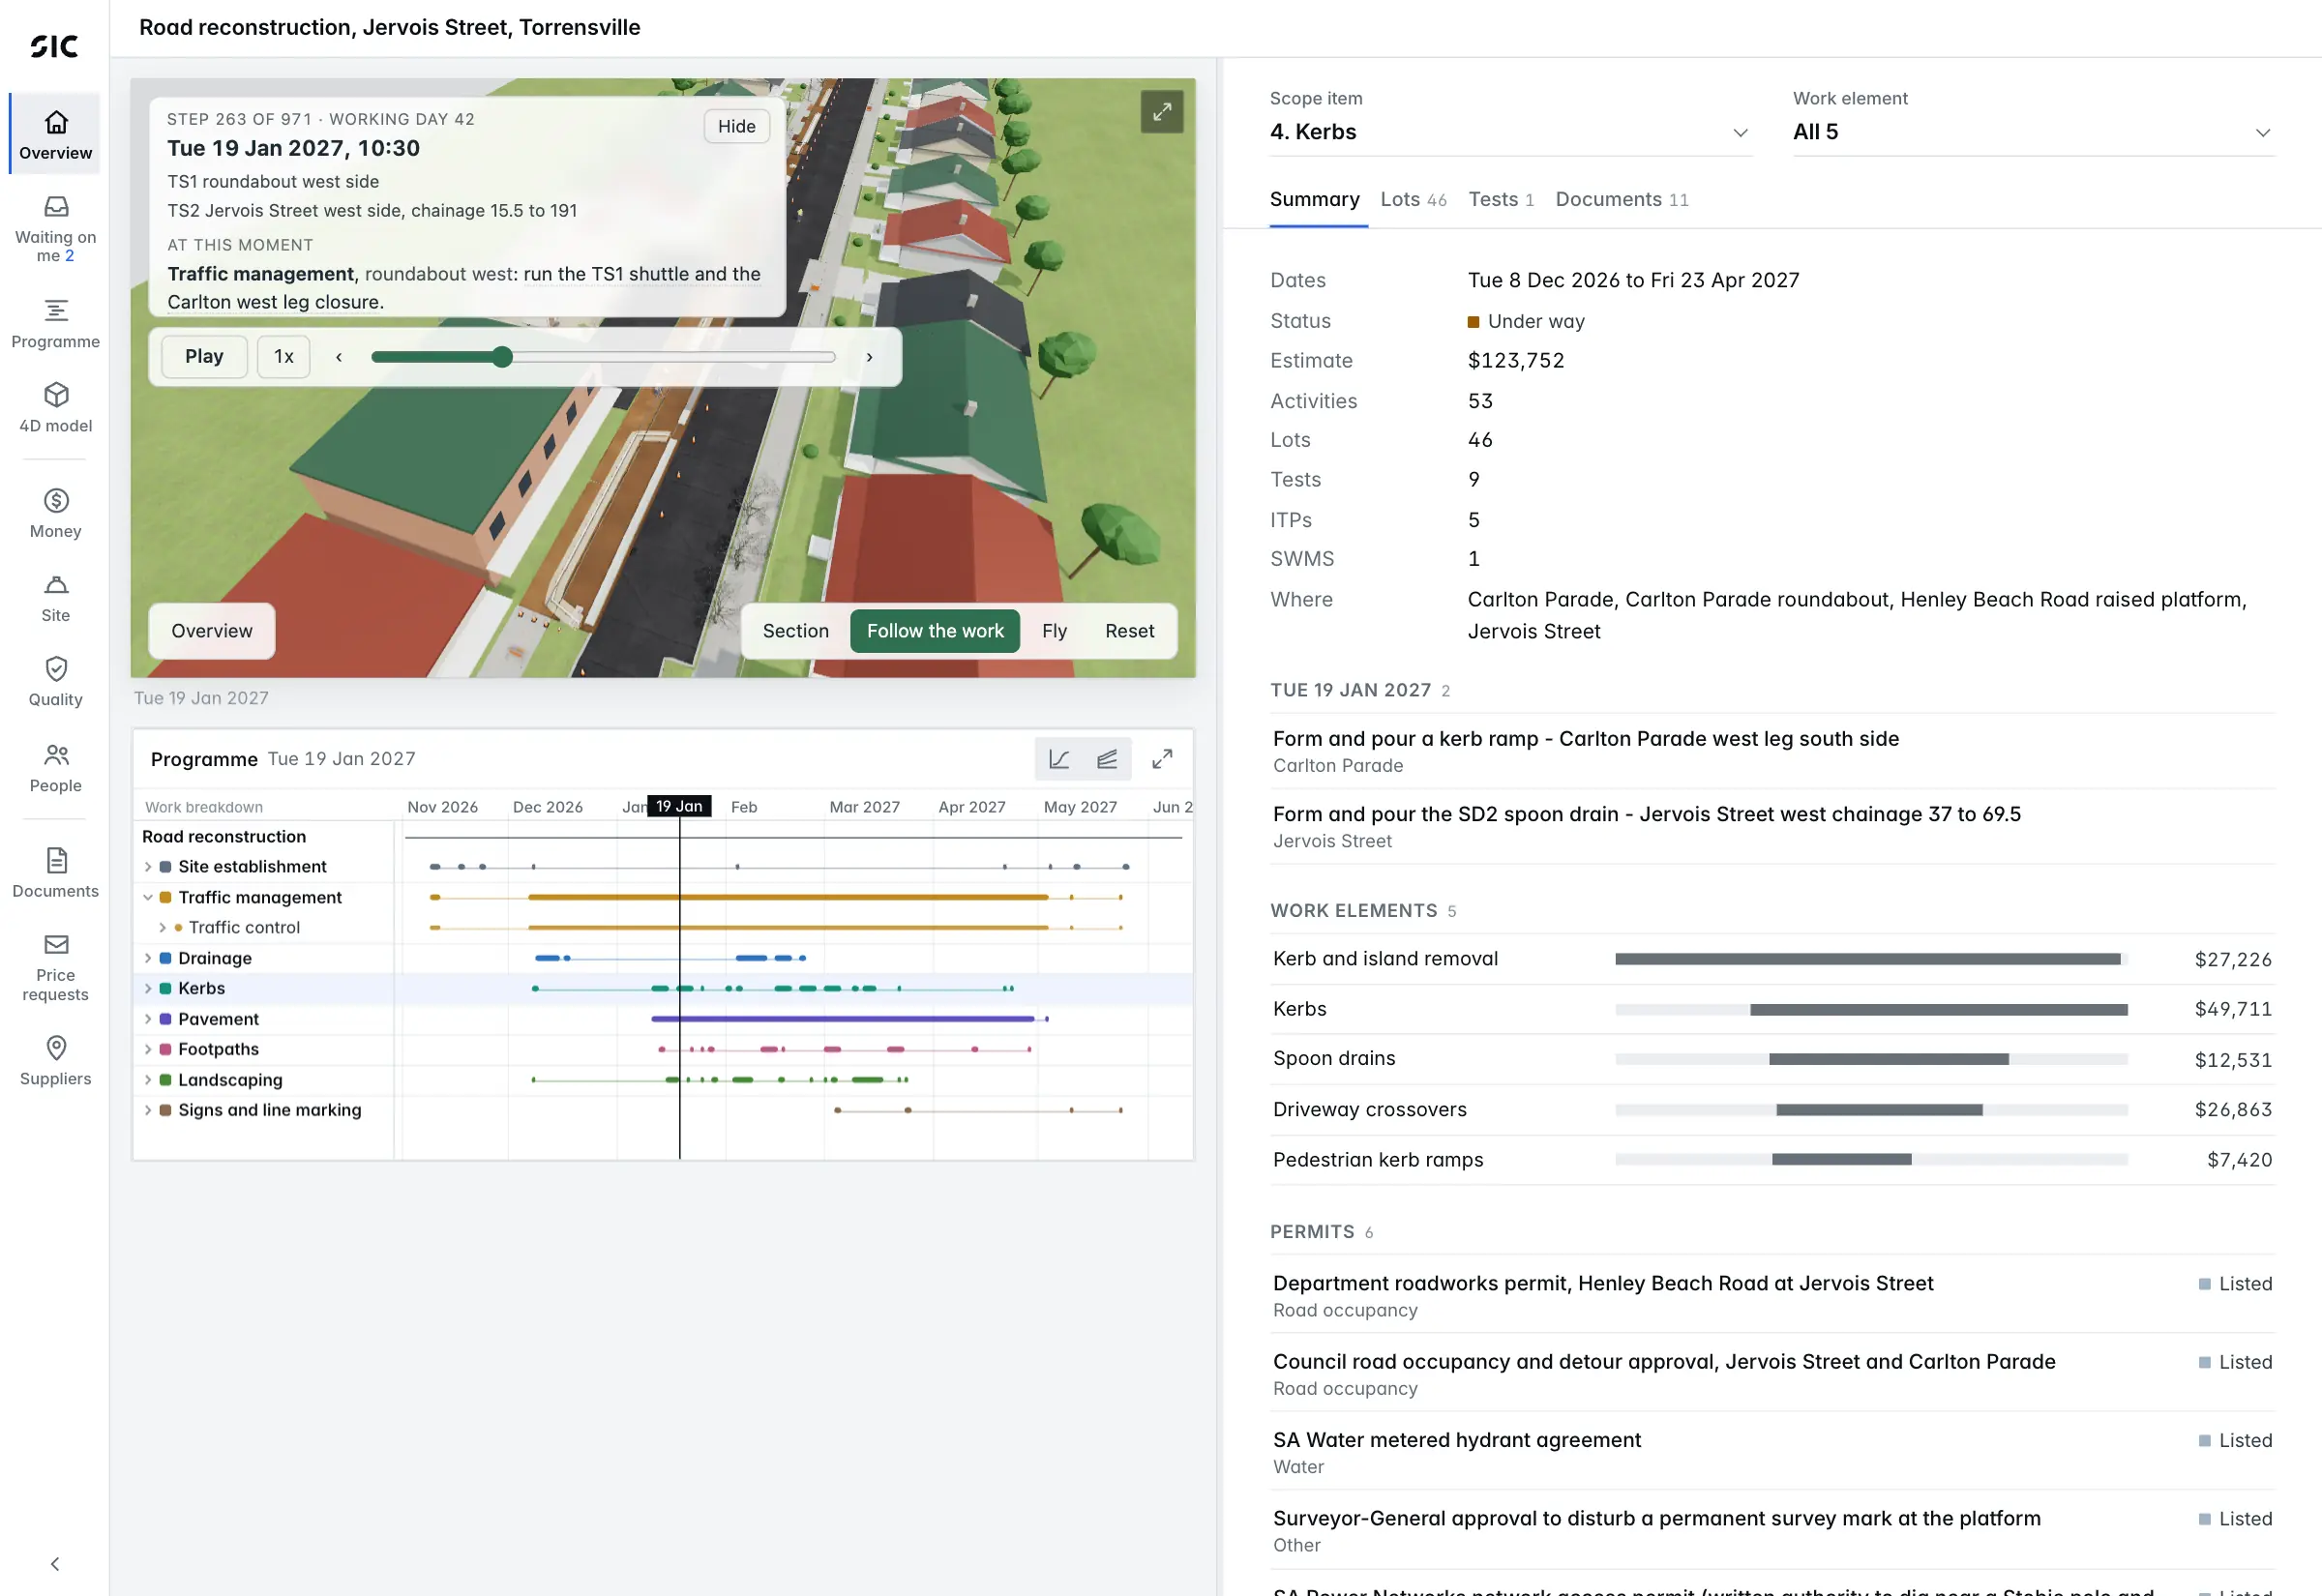
Task: Expand the Programme panel fullscreen
Action: point(1162,759)
